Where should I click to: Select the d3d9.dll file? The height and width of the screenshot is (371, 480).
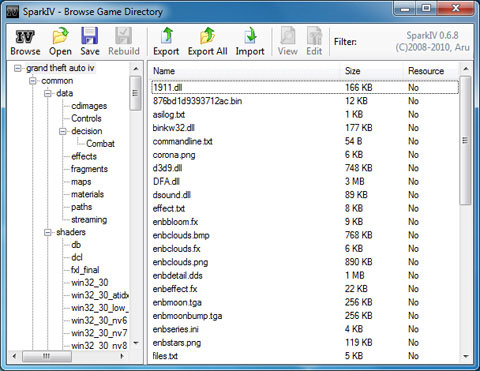[167, 168]
